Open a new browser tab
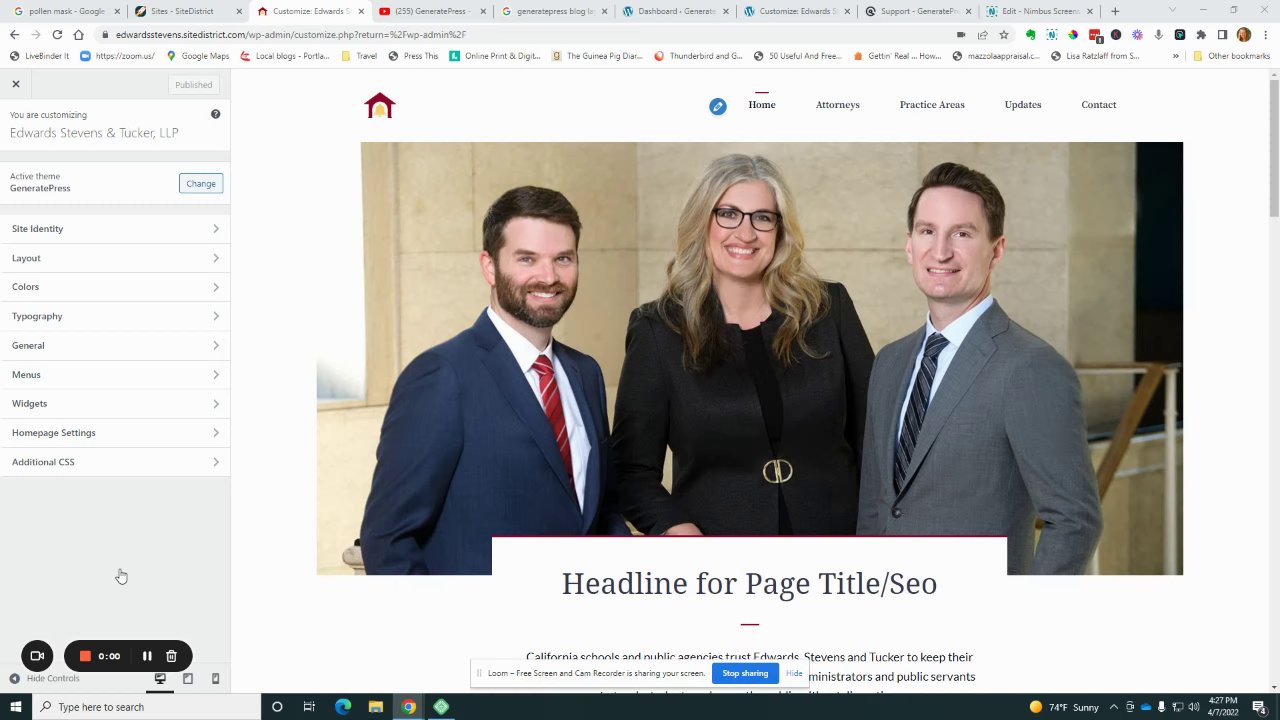Screen dimensions: 1280x720 (1115, 11)
